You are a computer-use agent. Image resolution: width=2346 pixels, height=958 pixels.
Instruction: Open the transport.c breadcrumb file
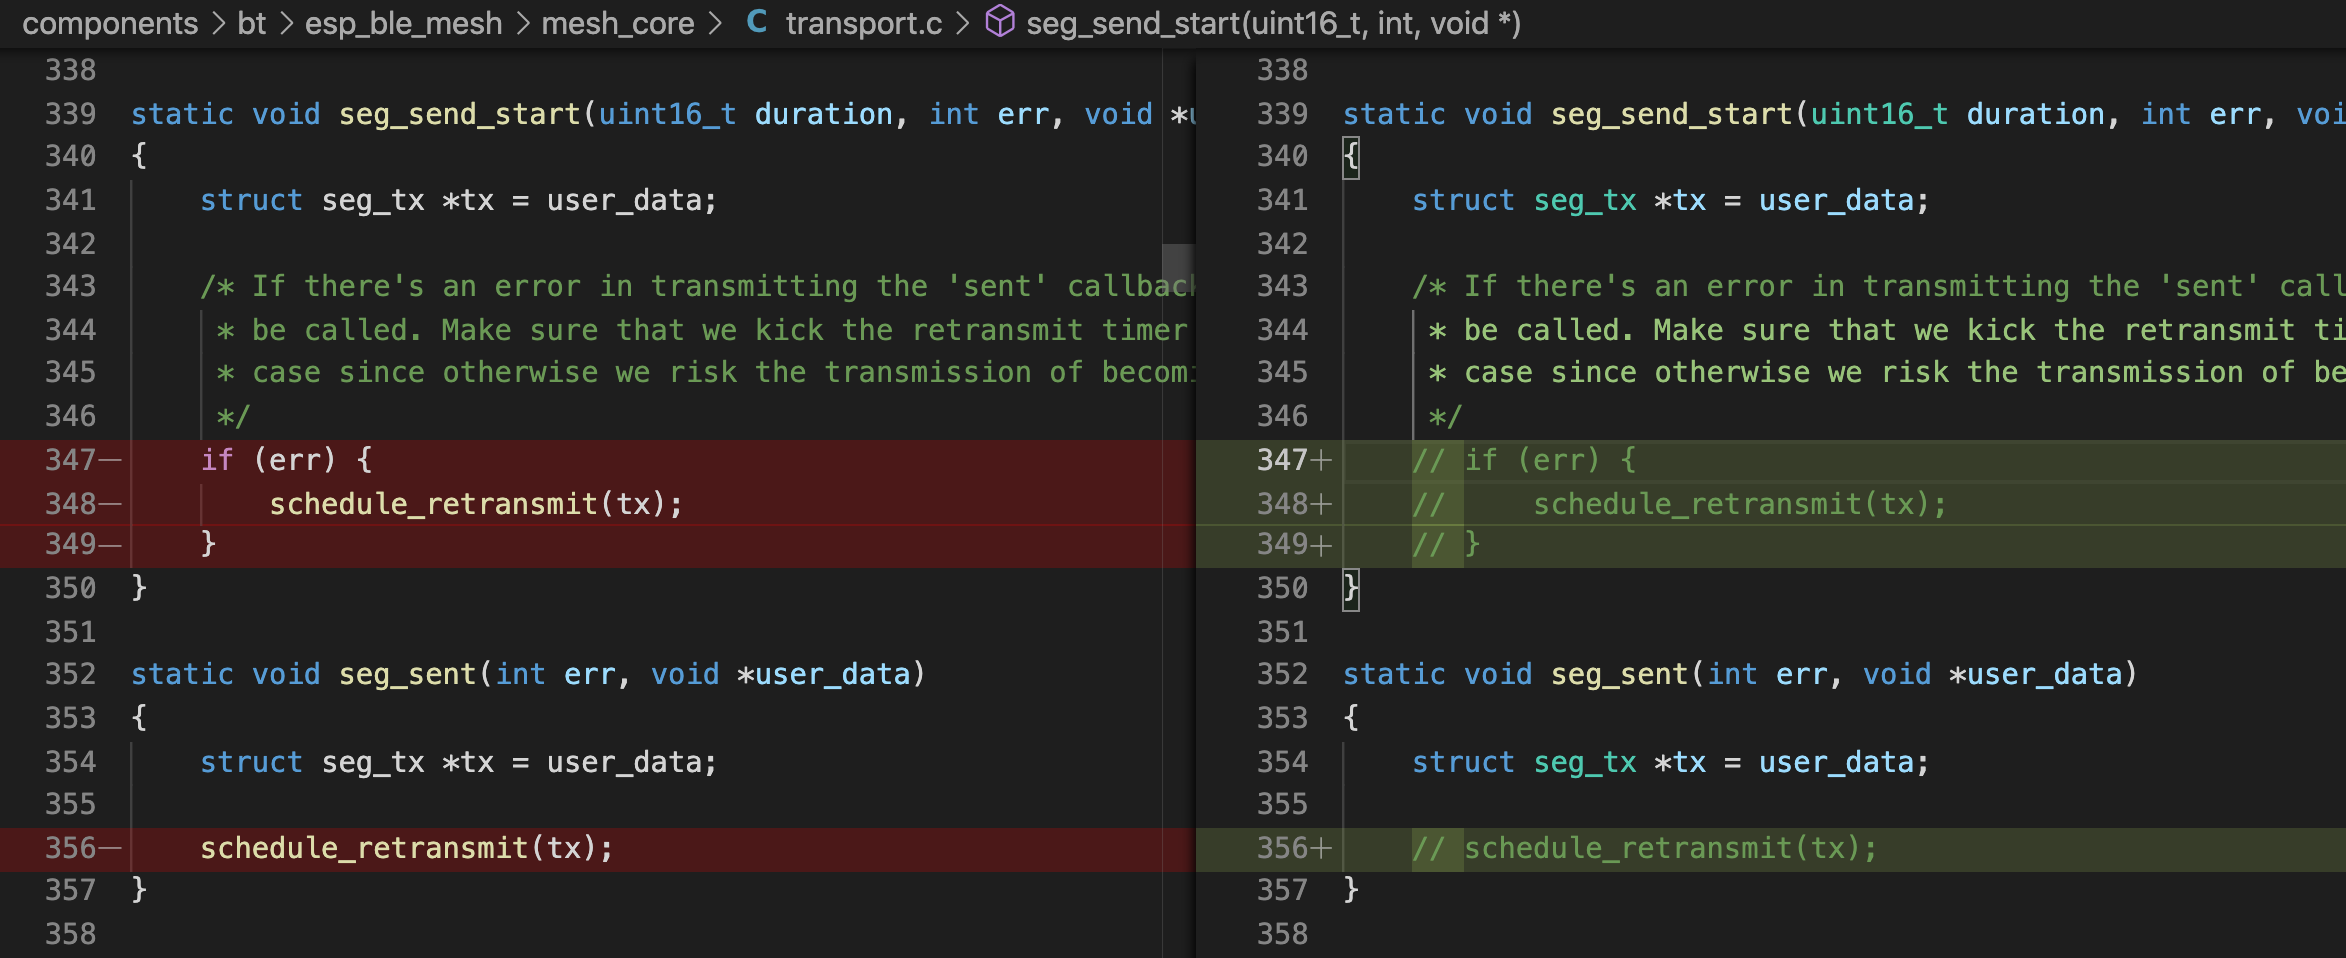(864, 23)
